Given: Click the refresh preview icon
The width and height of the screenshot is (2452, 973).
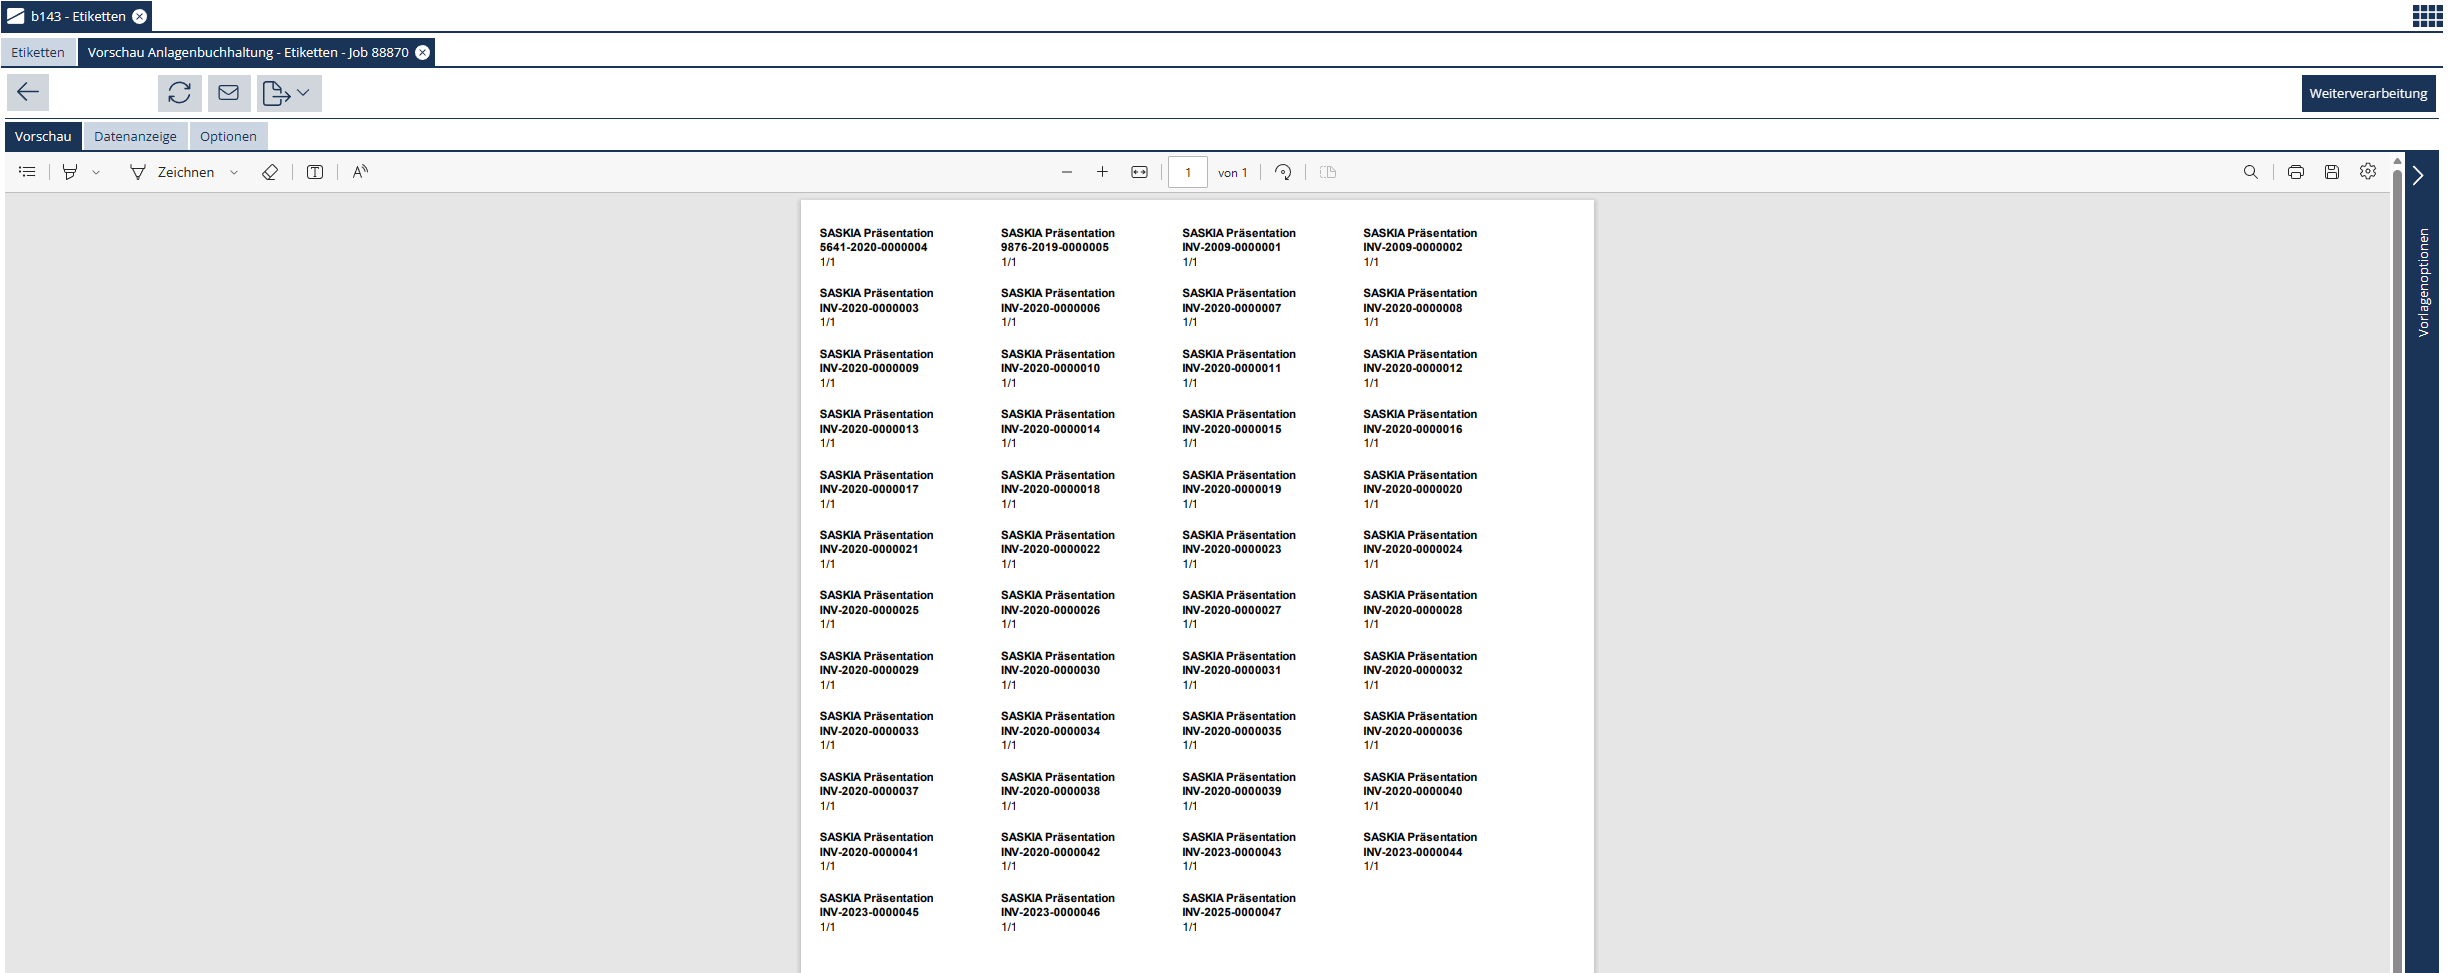Looking at the screenshot, I should (179, 93).
